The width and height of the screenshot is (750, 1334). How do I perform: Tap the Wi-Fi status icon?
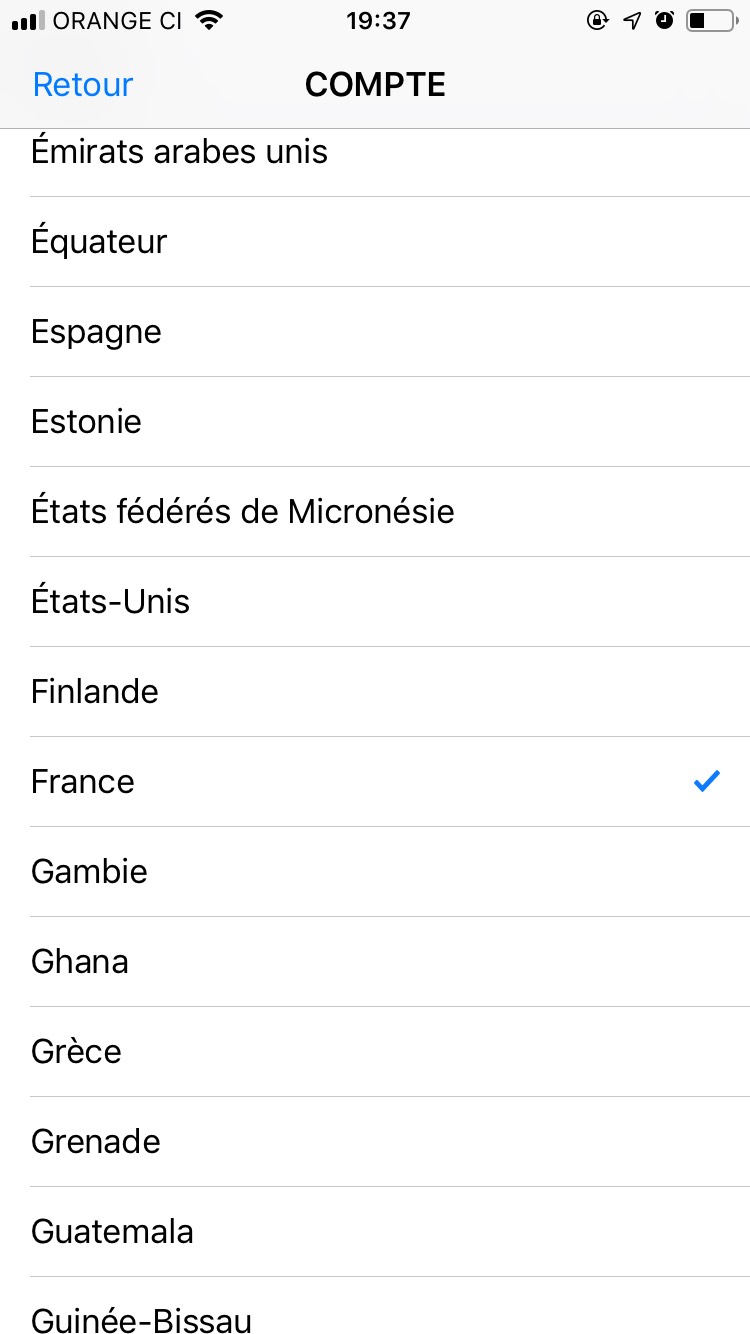pyautogui.click(x=209, y=21)
